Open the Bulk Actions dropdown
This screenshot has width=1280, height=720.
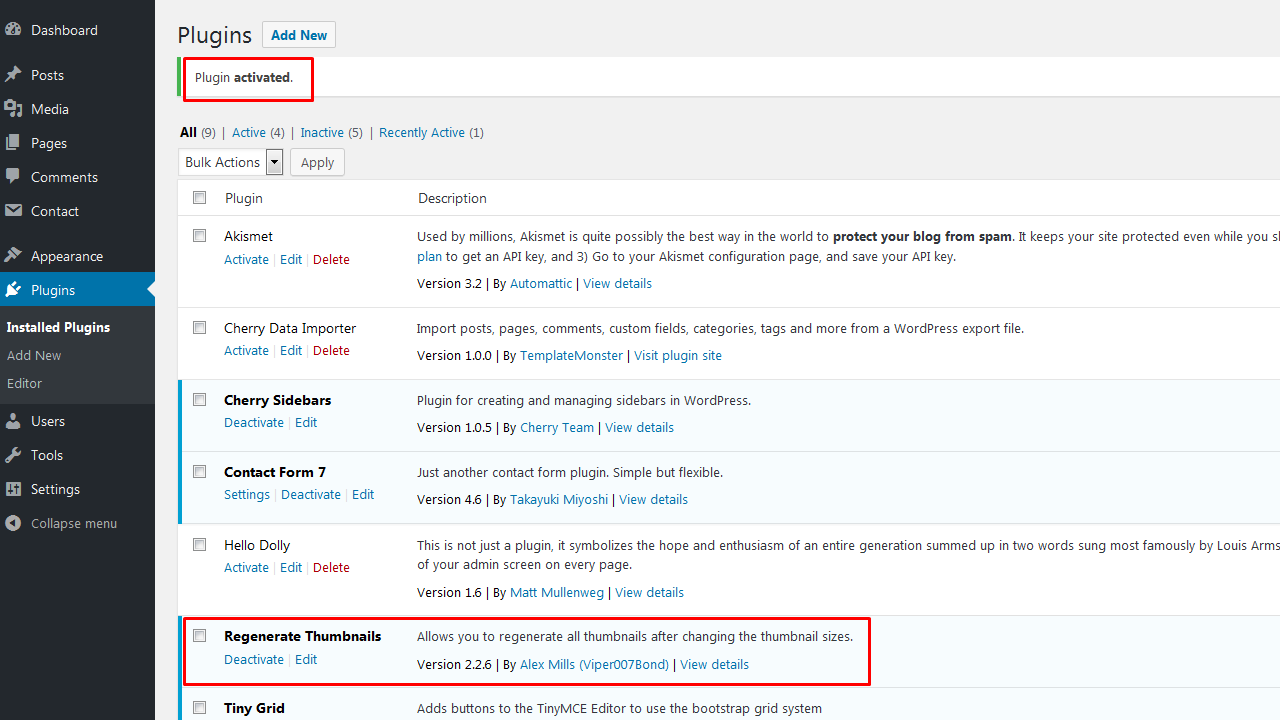[231, 162]
